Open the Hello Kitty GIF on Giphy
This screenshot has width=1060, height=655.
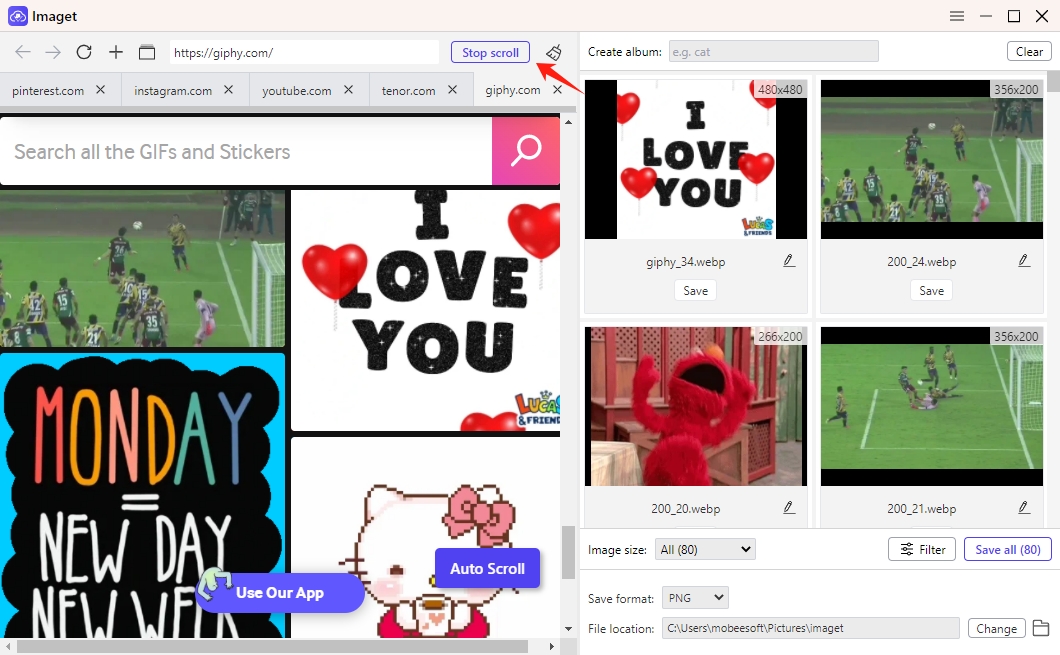pyautogui.click(x=425, y=538)
